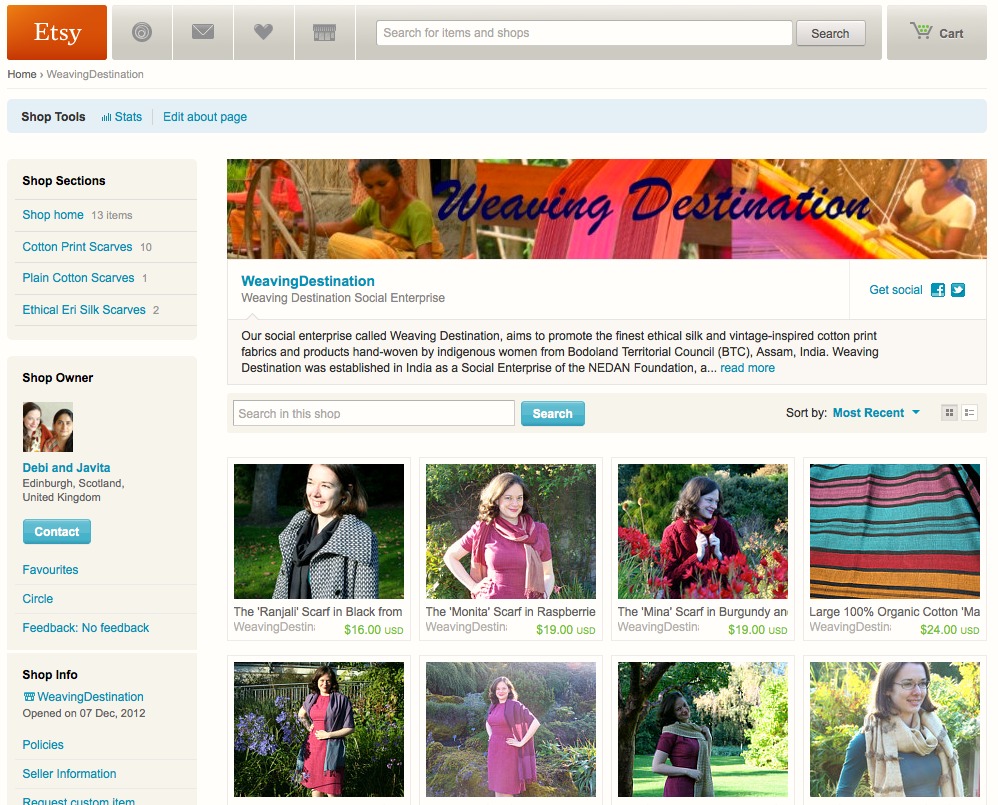The width and height of the screenshot is (998, 805).
Task: Open the 'Ranjali' Scarf in Black photo
Action: (319, 531)
